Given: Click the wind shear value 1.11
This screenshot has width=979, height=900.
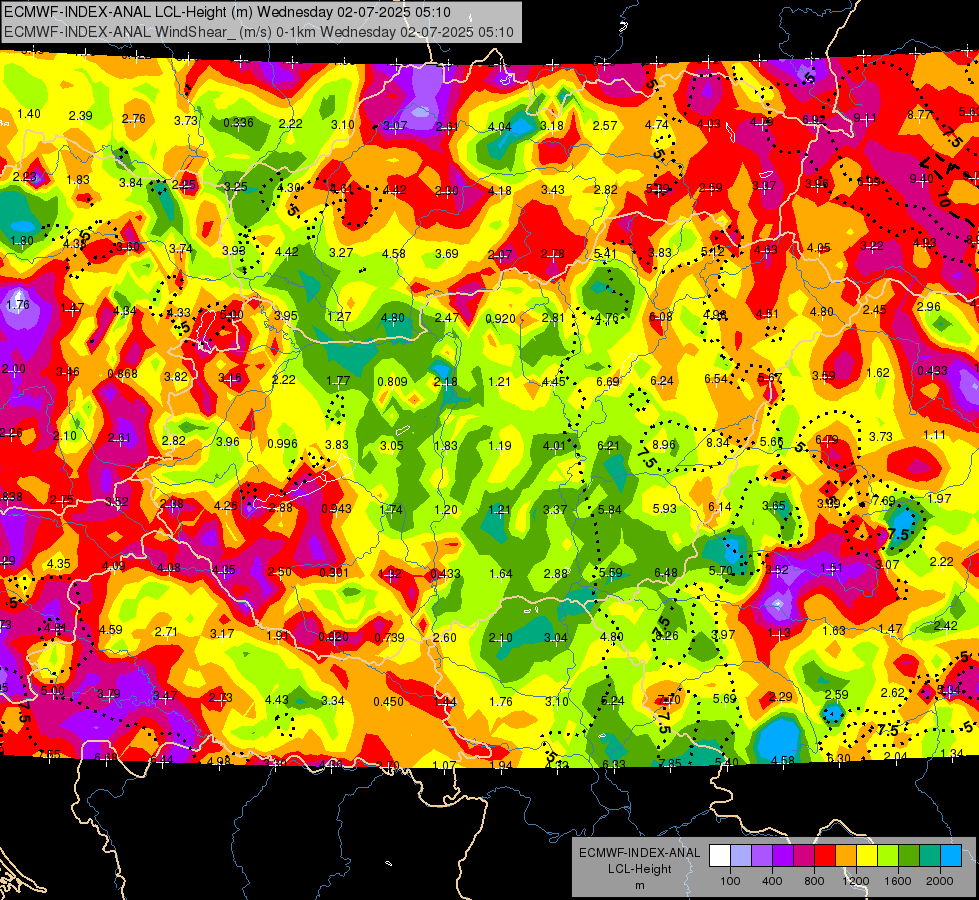Looking at the screenshot, I should tap(935, 435).
